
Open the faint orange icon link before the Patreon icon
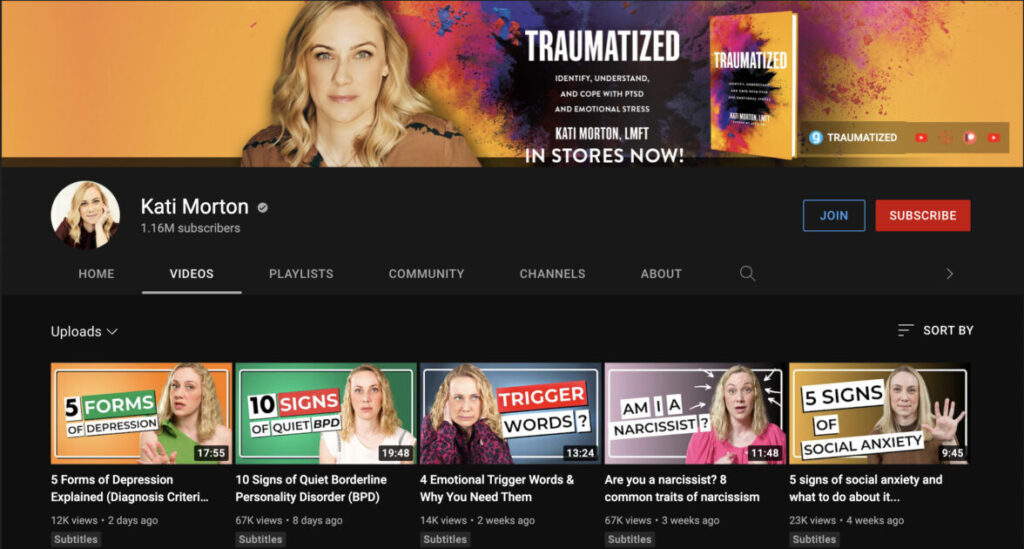pyautogui.click(x=946, y=138)
